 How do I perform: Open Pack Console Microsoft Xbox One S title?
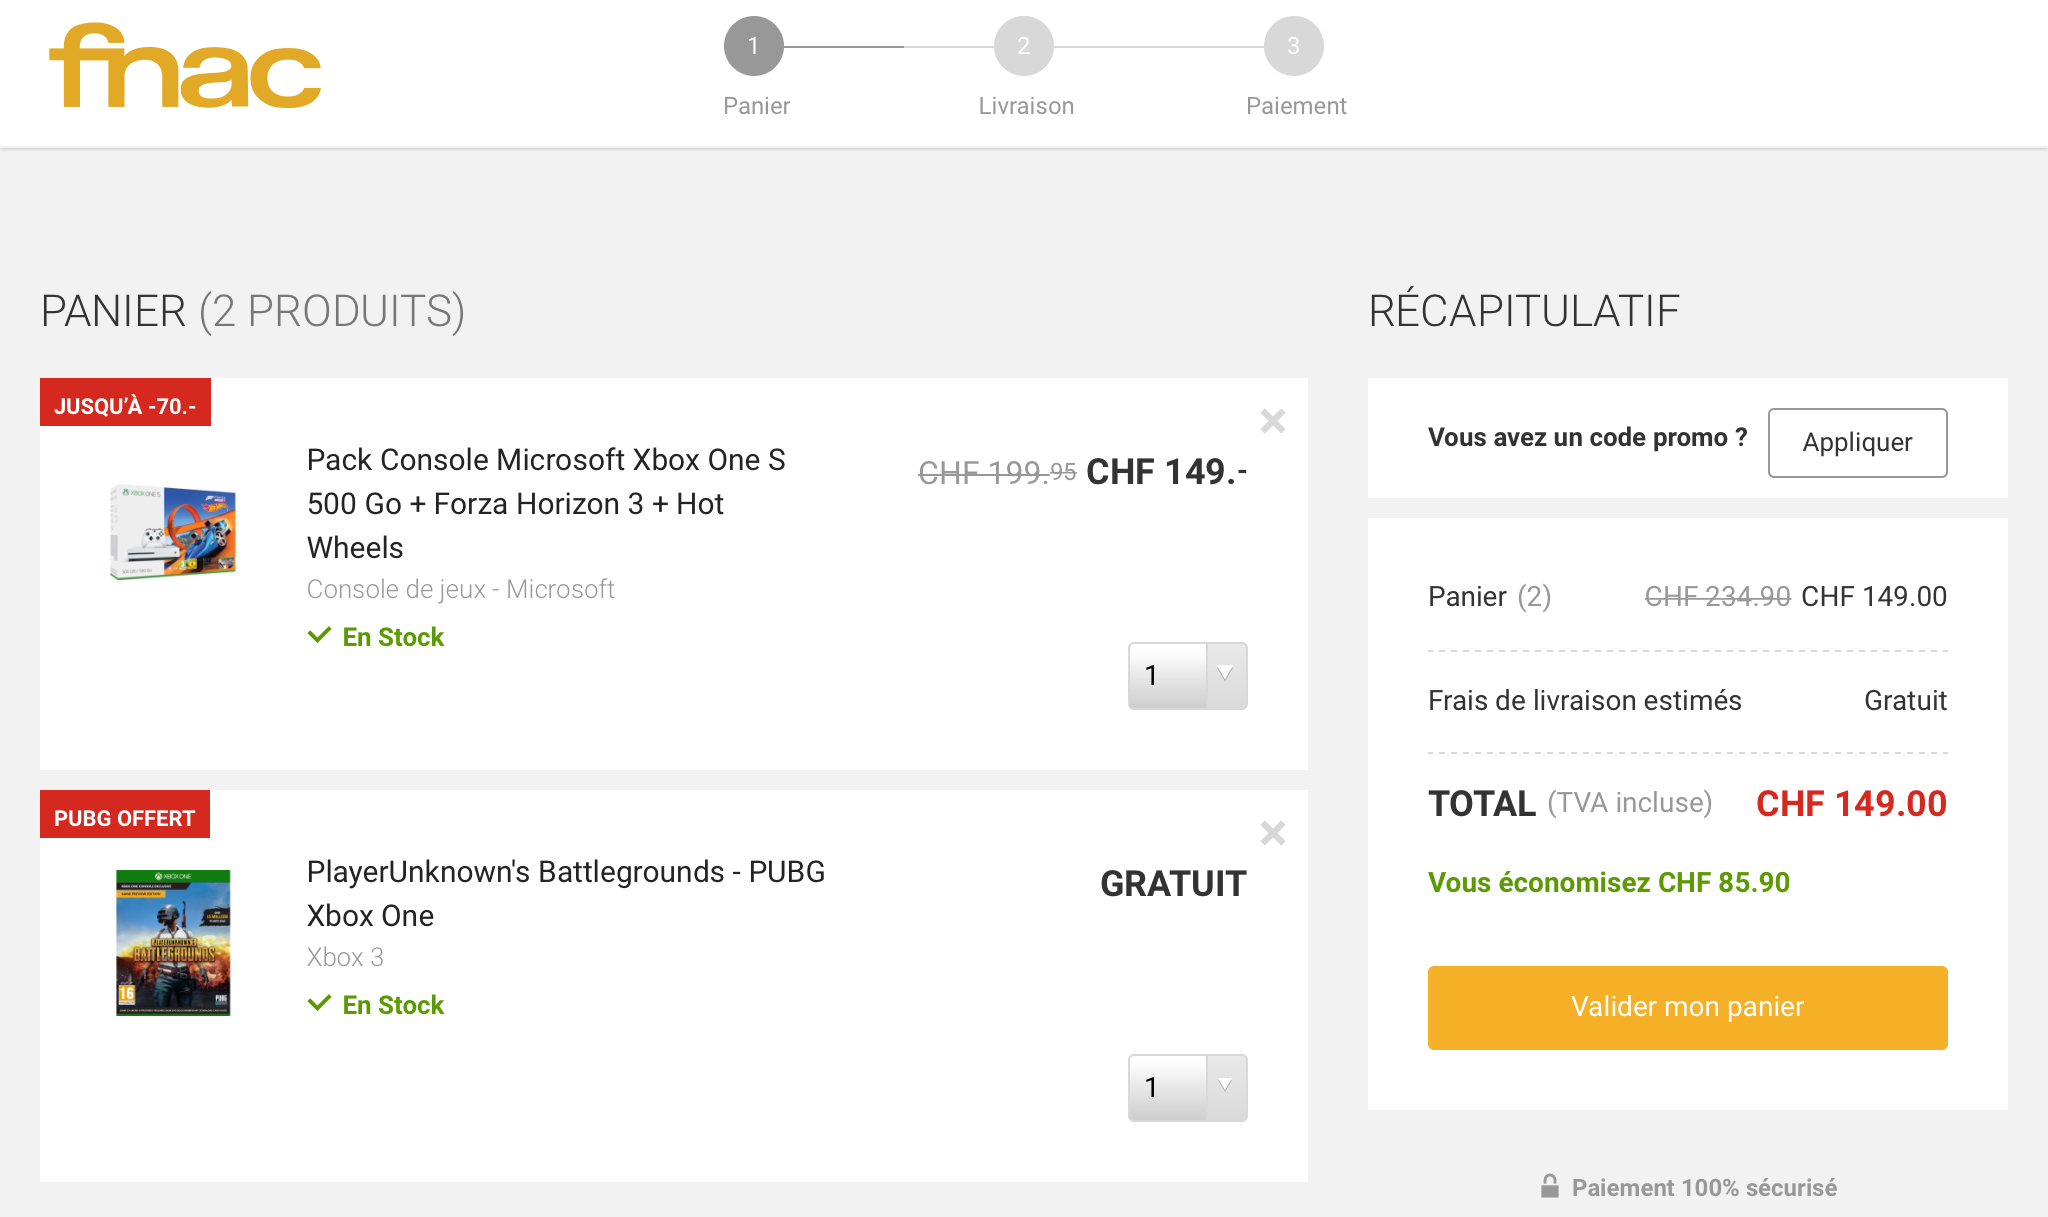(x=545, y=503)
